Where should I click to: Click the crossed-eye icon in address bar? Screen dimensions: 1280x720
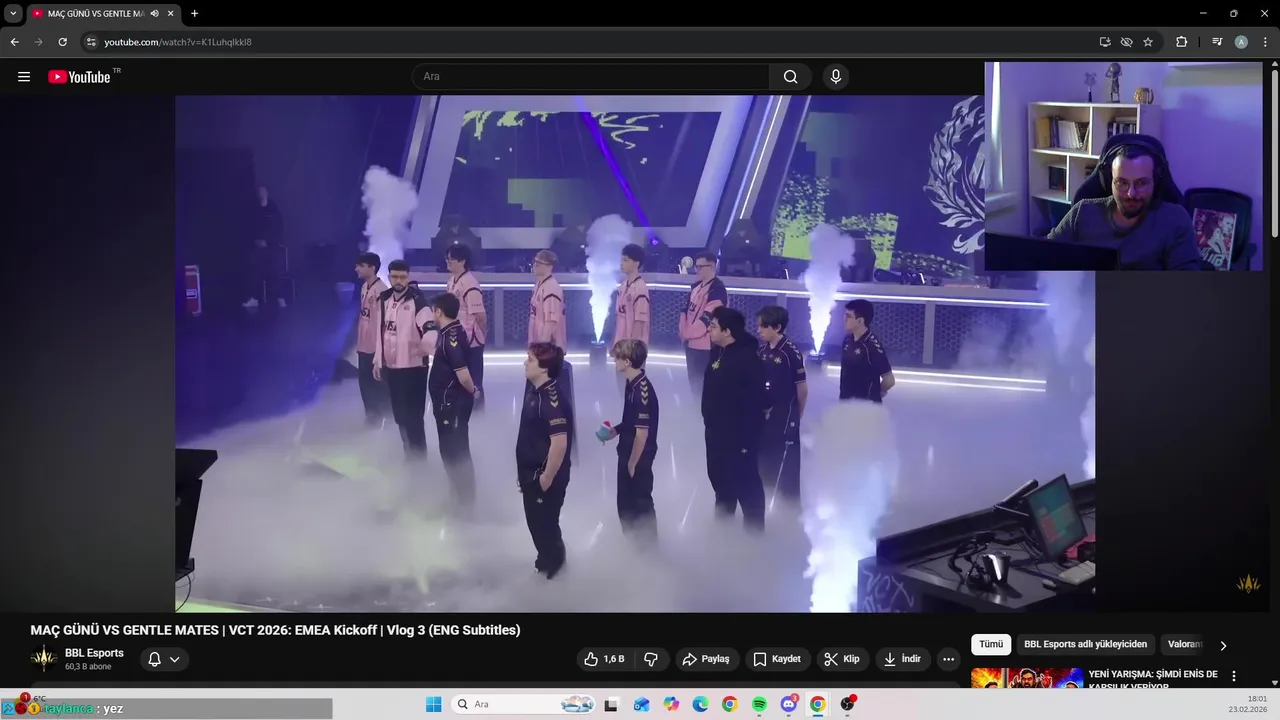[x=1126, y=42]
